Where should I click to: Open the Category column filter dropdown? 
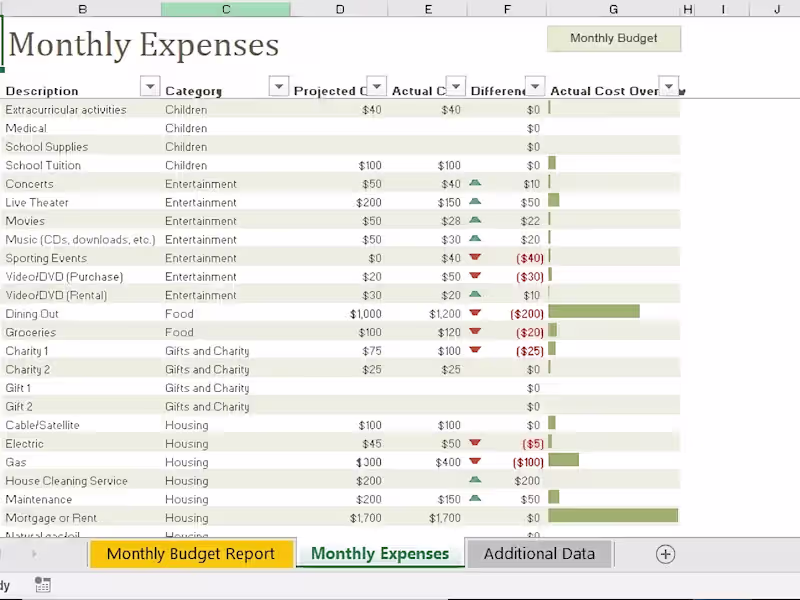pyautogui.click(x=279, y=86)
